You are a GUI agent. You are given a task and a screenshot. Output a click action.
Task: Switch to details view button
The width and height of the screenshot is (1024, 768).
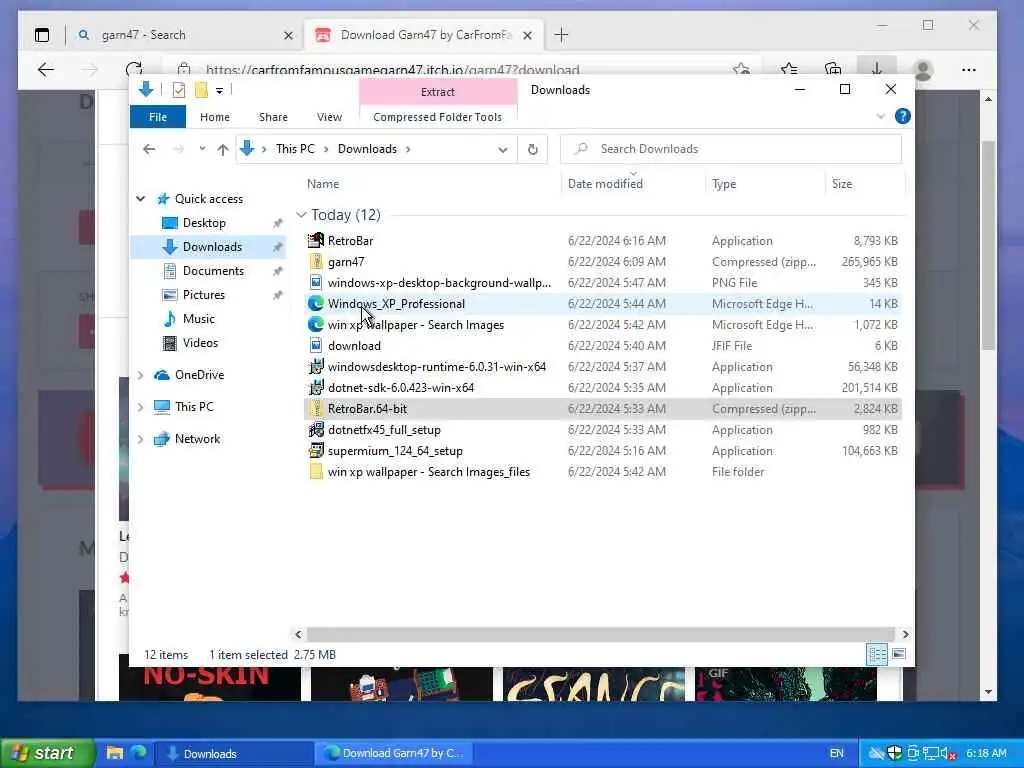[877, 654]
